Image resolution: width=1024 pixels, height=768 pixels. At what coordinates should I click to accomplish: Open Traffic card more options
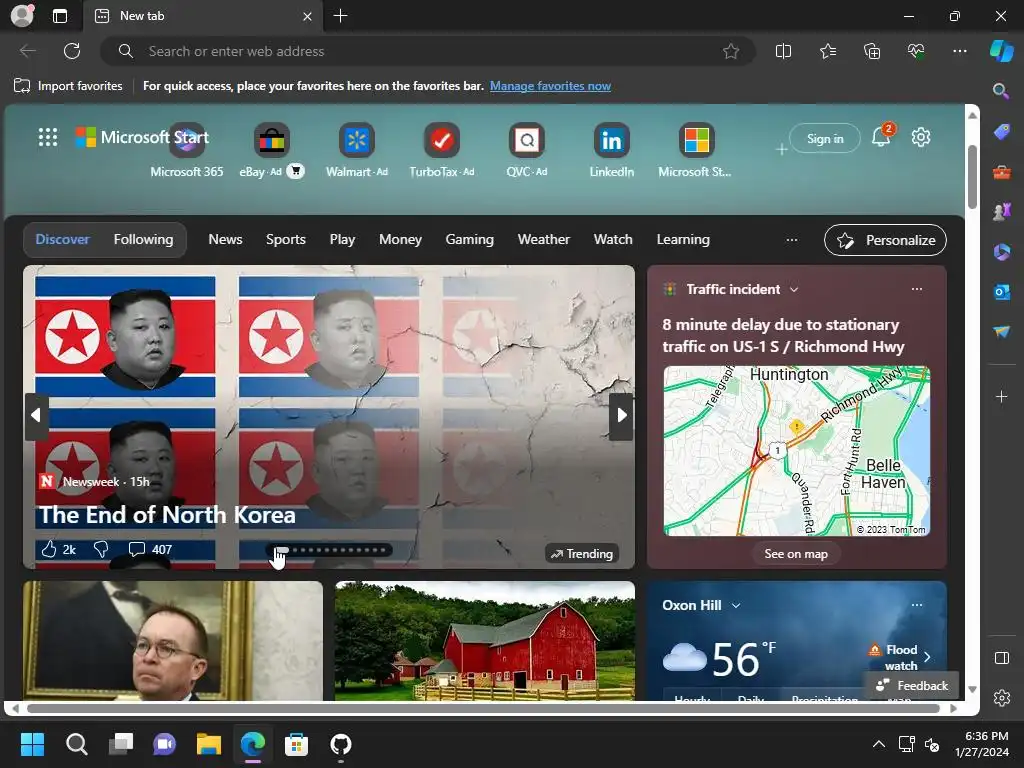pyautogui.click(x=917, y=289)
